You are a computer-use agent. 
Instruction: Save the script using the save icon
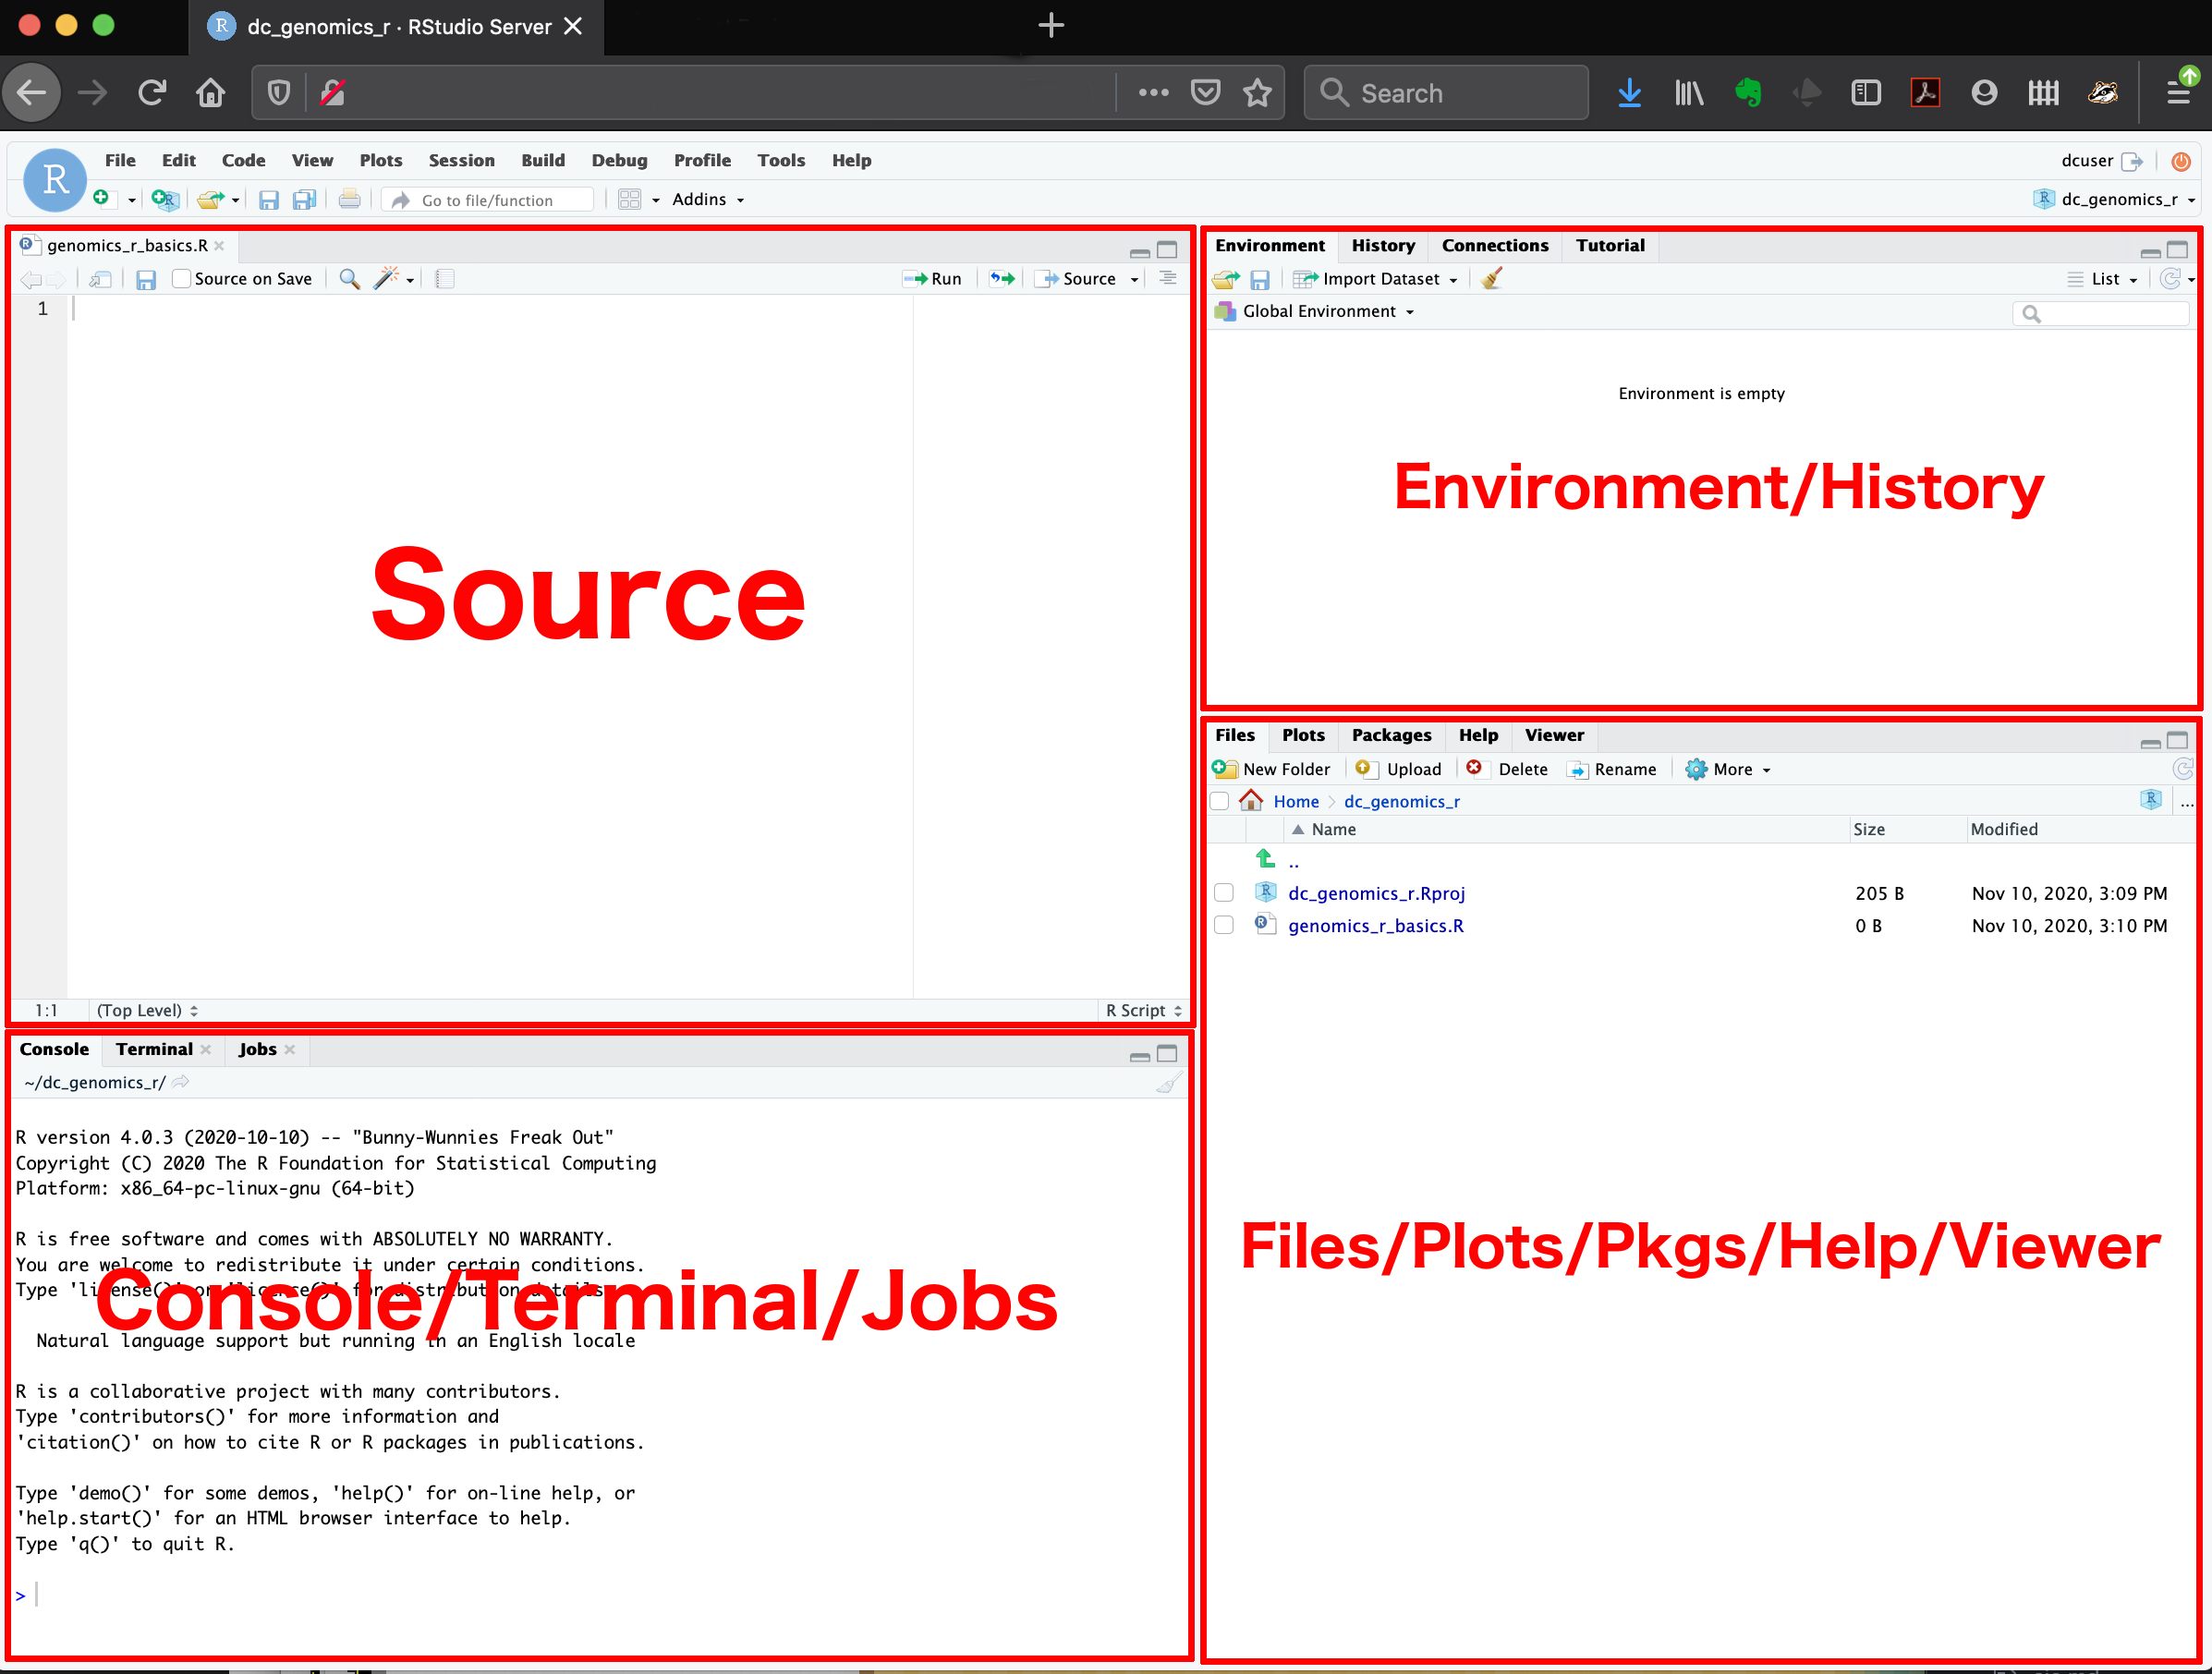click(x=146, y=279)
